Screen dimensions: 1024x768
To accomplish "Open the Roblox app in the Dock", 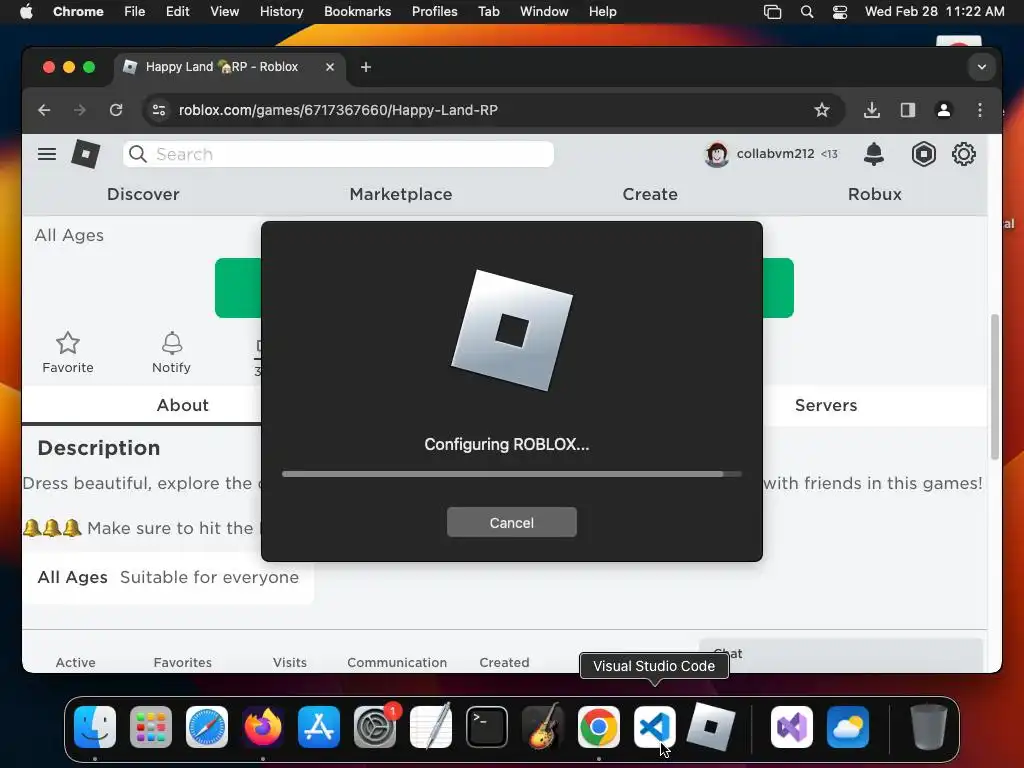I will (711, 727).
